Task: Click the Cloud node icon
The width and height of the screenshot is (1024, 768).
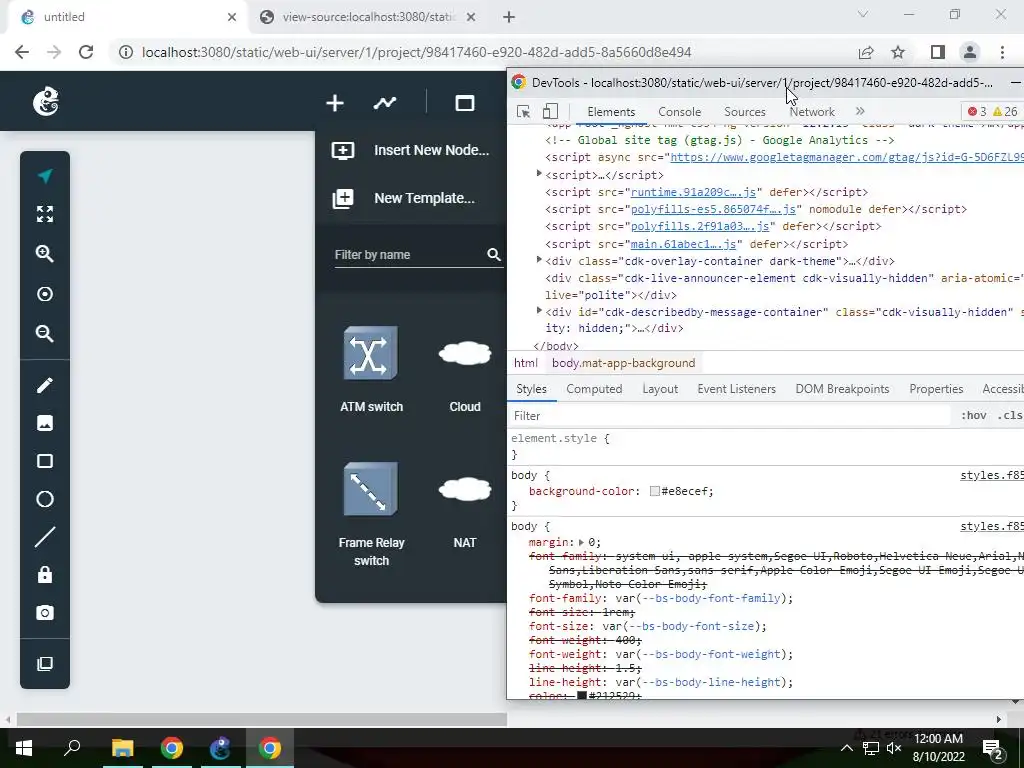Action: coord(464,353)
